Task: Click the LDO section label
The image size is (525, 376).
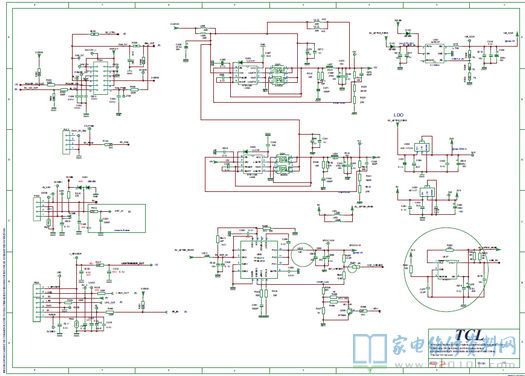Action: 399,115
